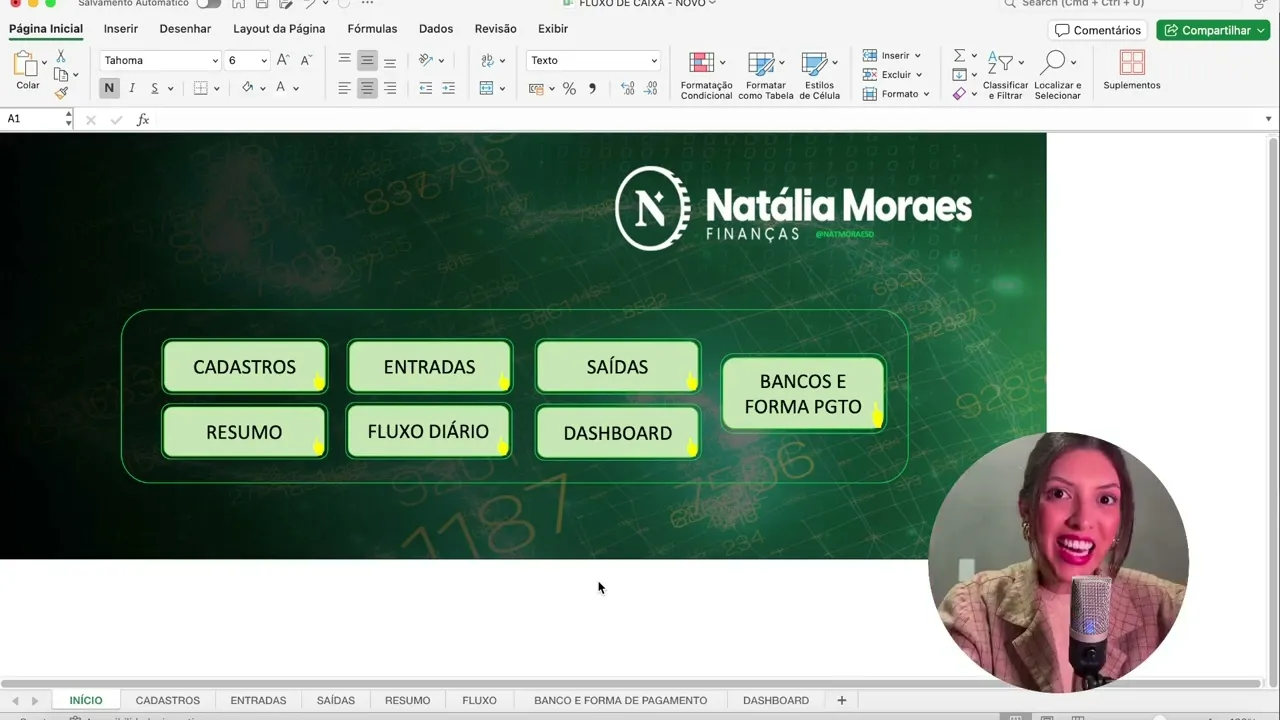Open the Compartilhar dropdown button
1280x720 pixels.
(1213, 30)
